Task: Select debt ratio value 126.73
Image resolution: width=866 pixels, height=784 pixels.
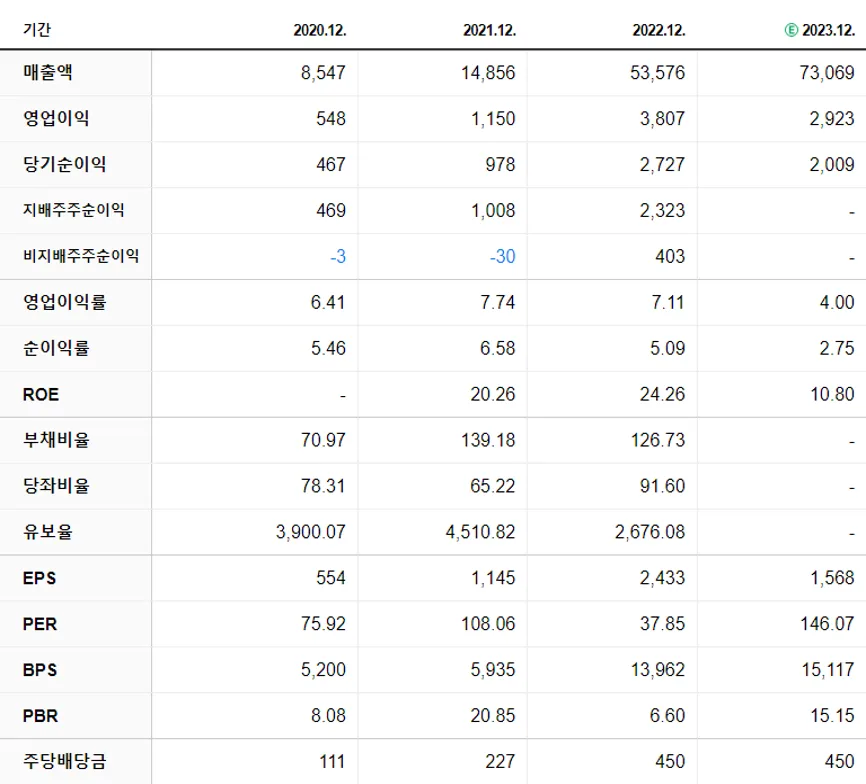Action: coord(658,440)
